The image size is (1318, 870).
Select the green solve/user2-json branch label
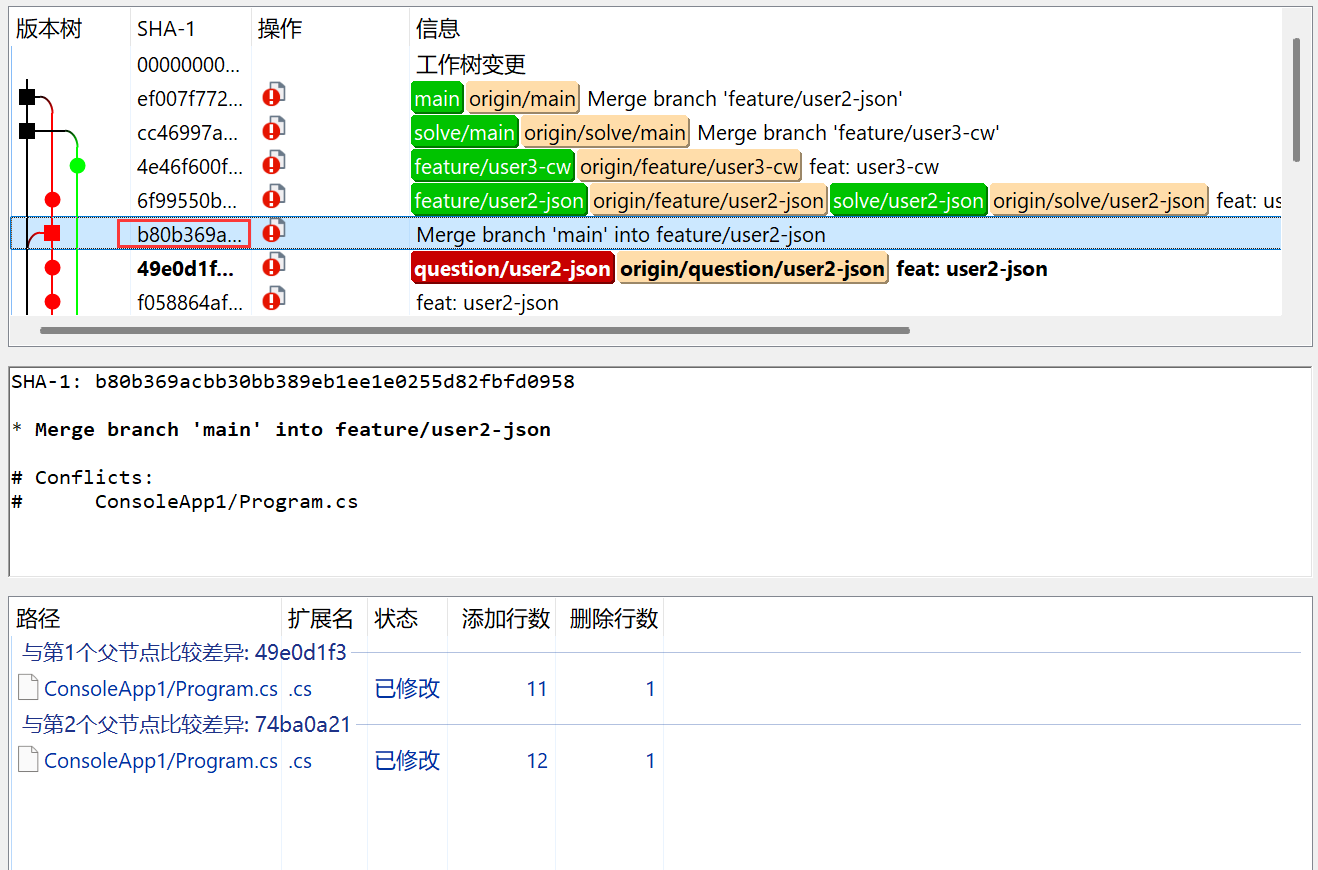909,200
